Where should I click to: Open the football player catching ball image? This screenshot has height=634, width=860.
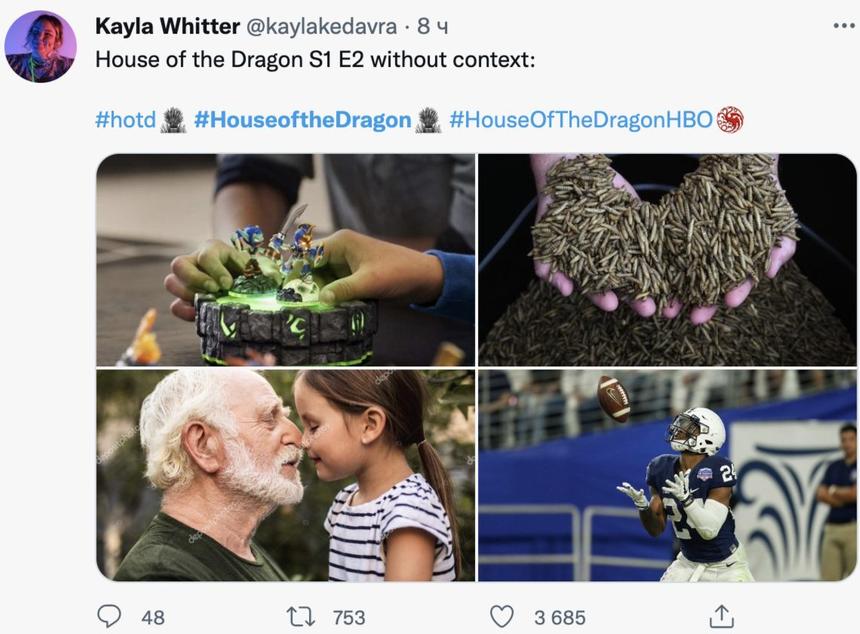667,475
